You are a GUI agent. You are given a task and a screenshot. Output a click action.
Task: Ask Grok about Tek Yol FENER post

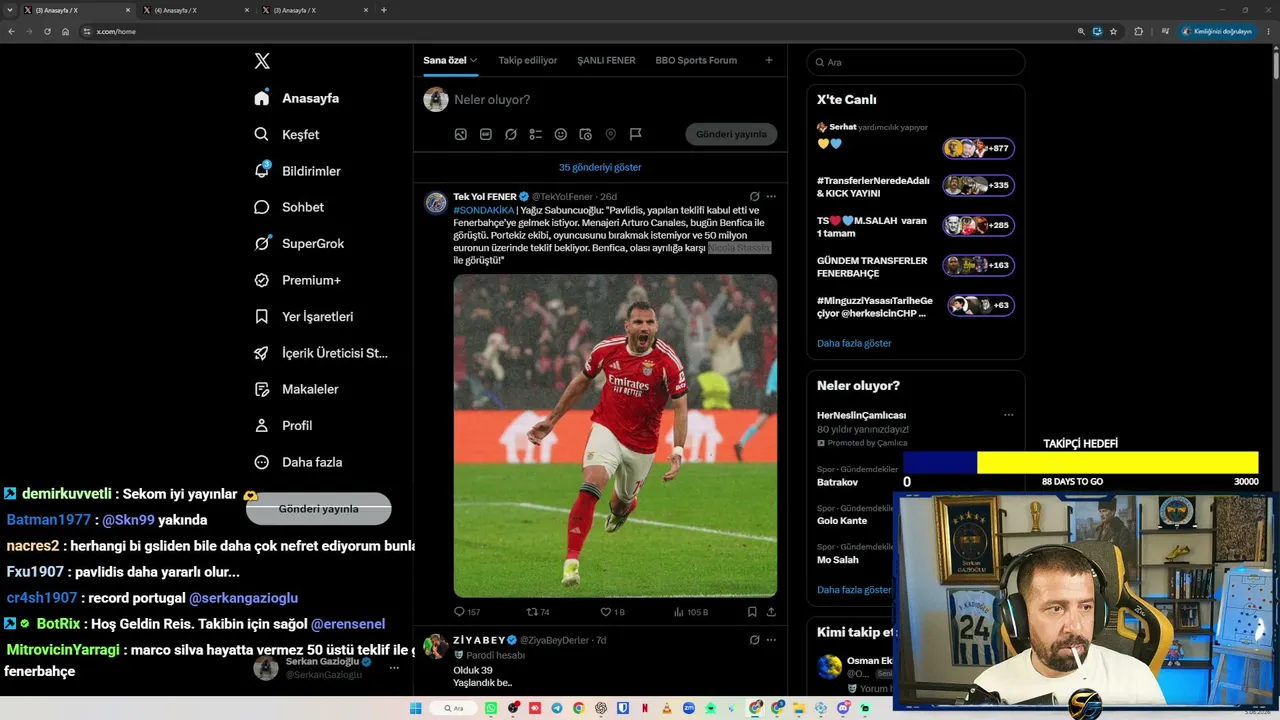(x=755, y=197)
